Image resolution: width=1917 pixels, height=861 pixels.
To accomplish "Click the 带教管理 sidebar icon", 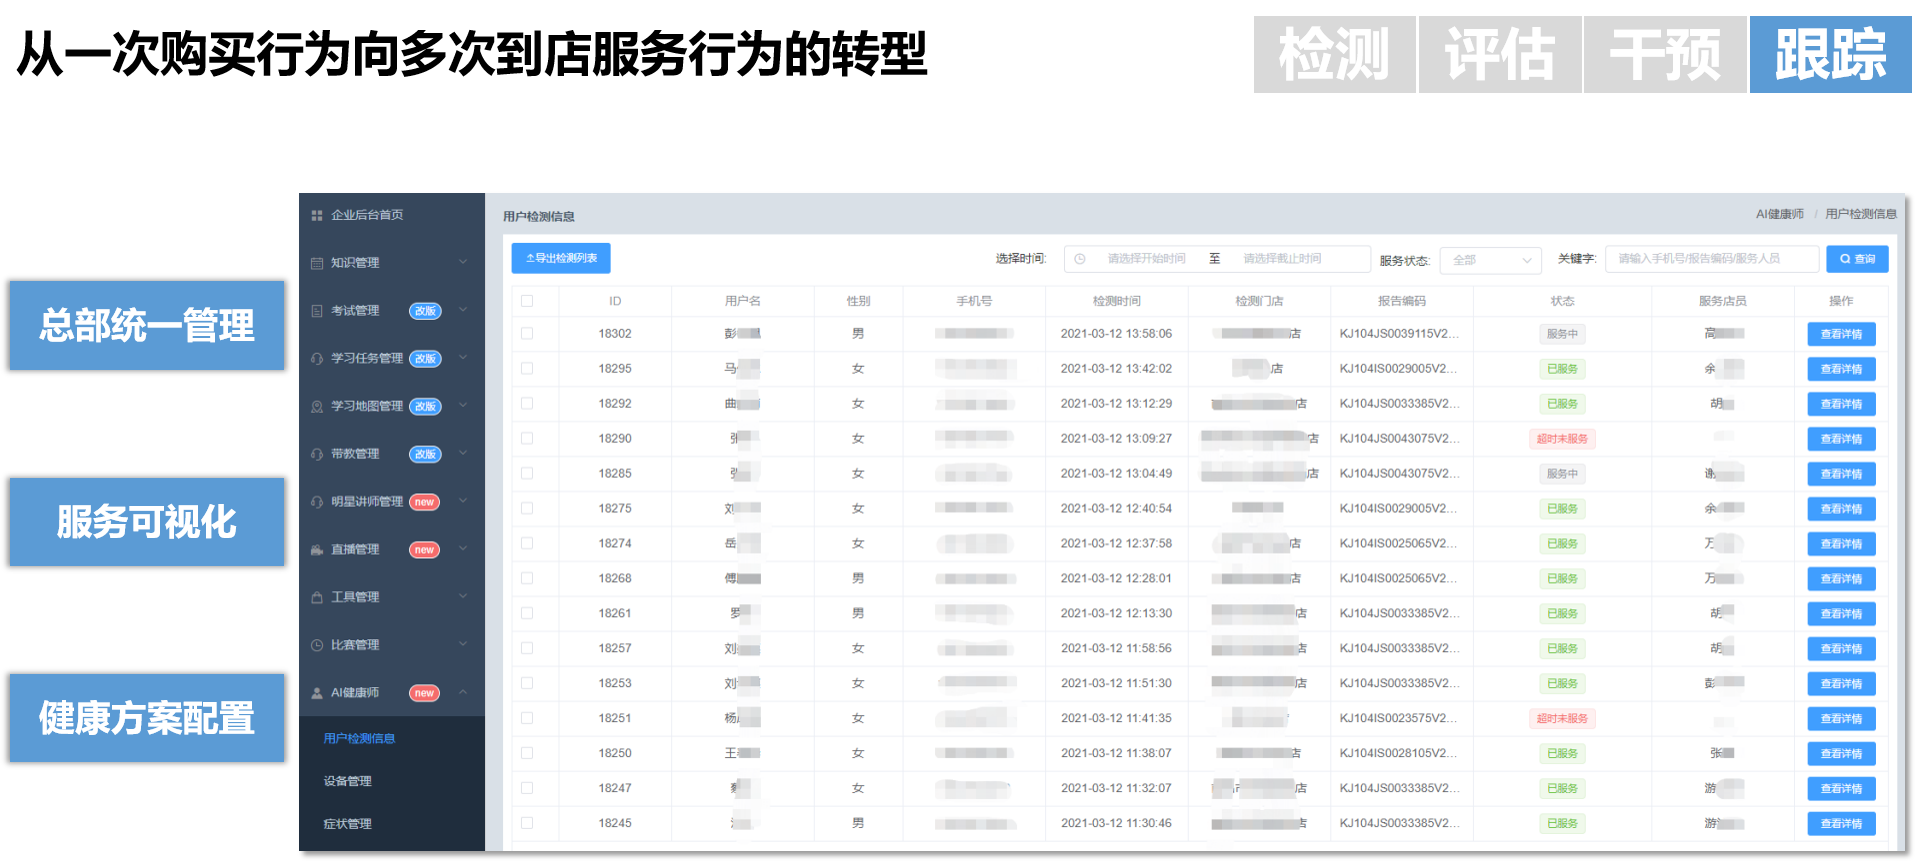I will point(317,454).
